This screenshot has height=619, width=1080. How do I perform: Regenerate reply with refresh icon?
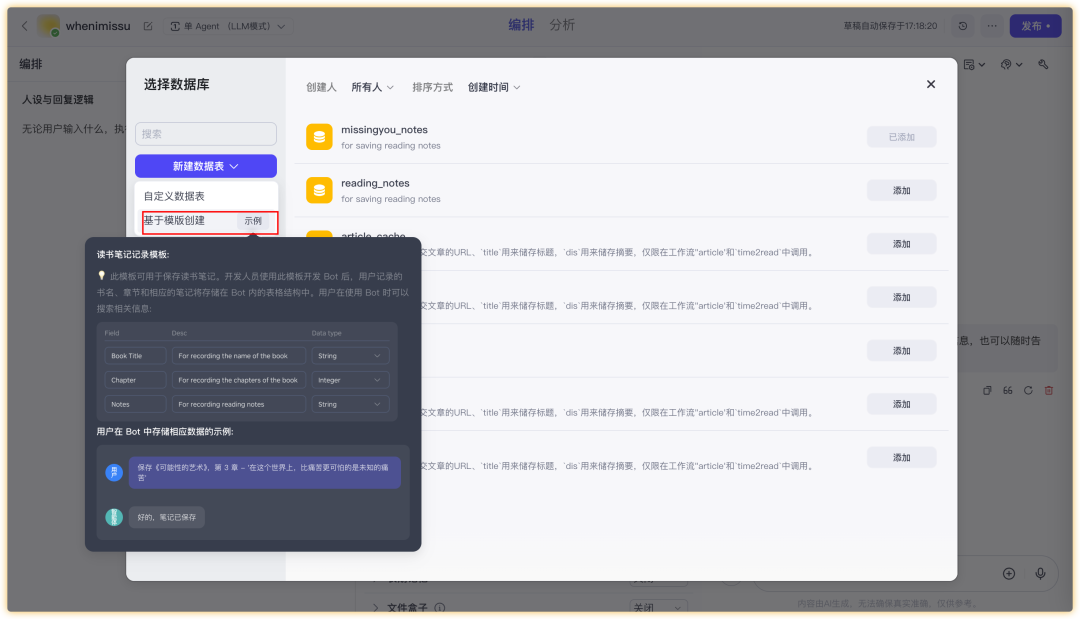tap(1028, 390)
